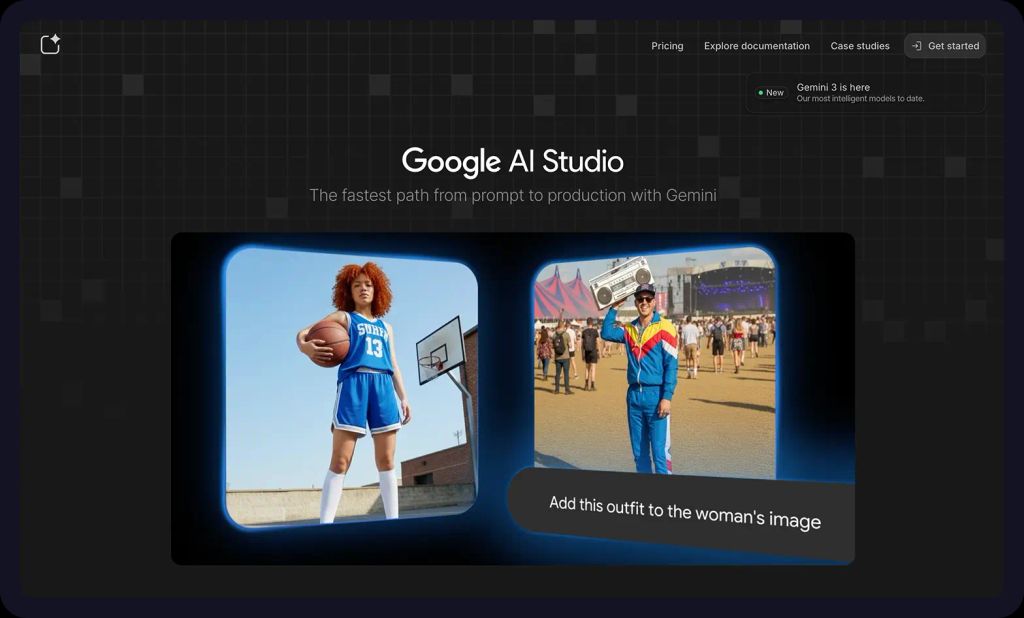Click the New badge pill
The height and width of the screenshot is (618, 1024).
tap(771, 92)
